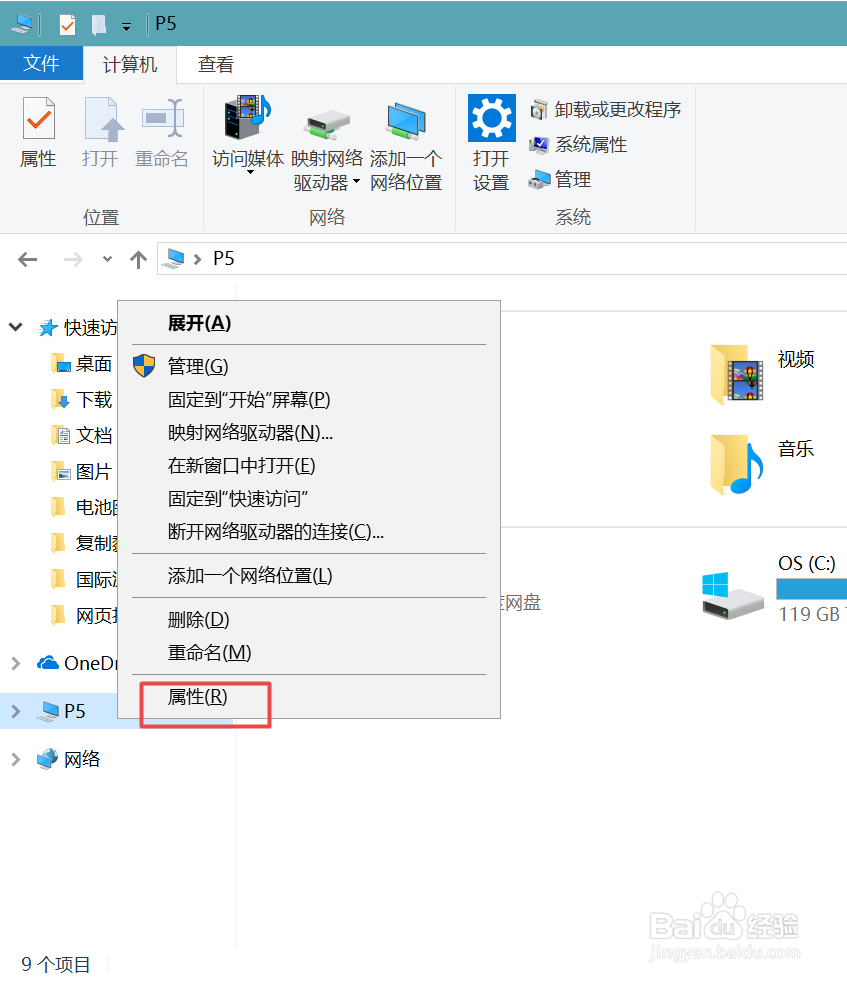Click the 映射网络驱动器 icon
Screen dimensions: 847x982
pos(328,130)
